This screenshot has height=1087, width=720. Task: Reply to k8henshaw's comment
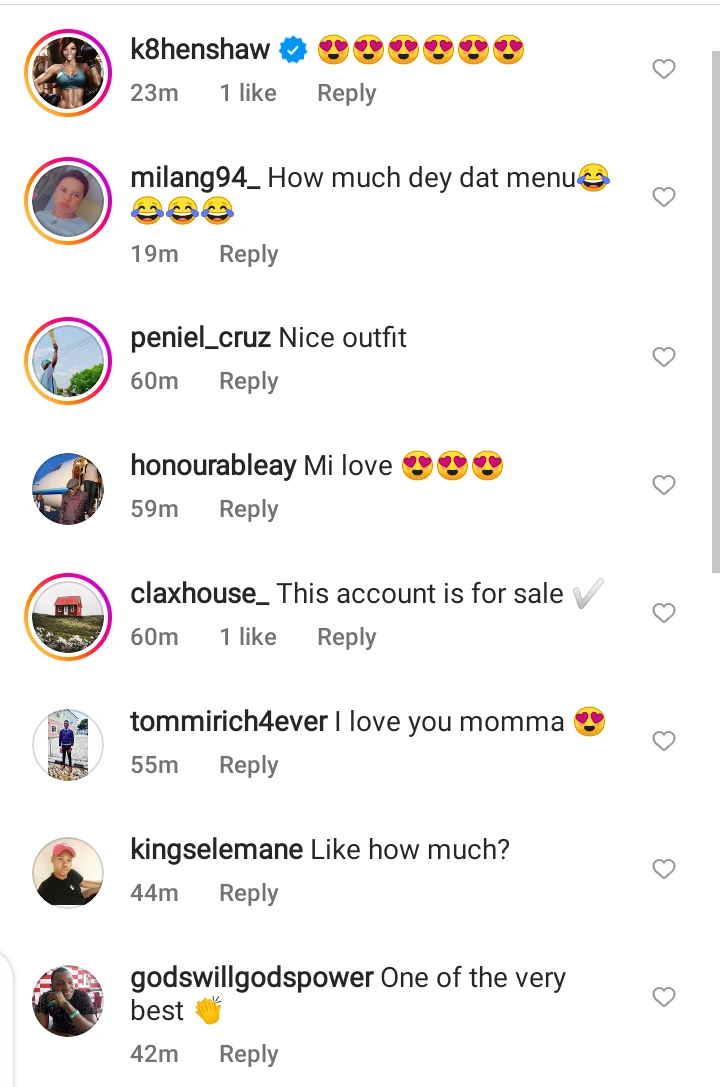point(346,93)
